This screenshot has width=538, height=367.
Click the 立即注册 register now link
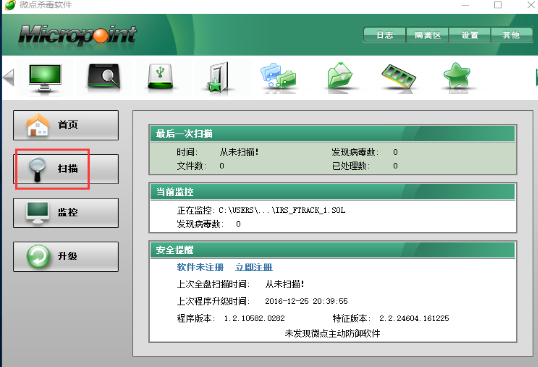click(254, 267)
